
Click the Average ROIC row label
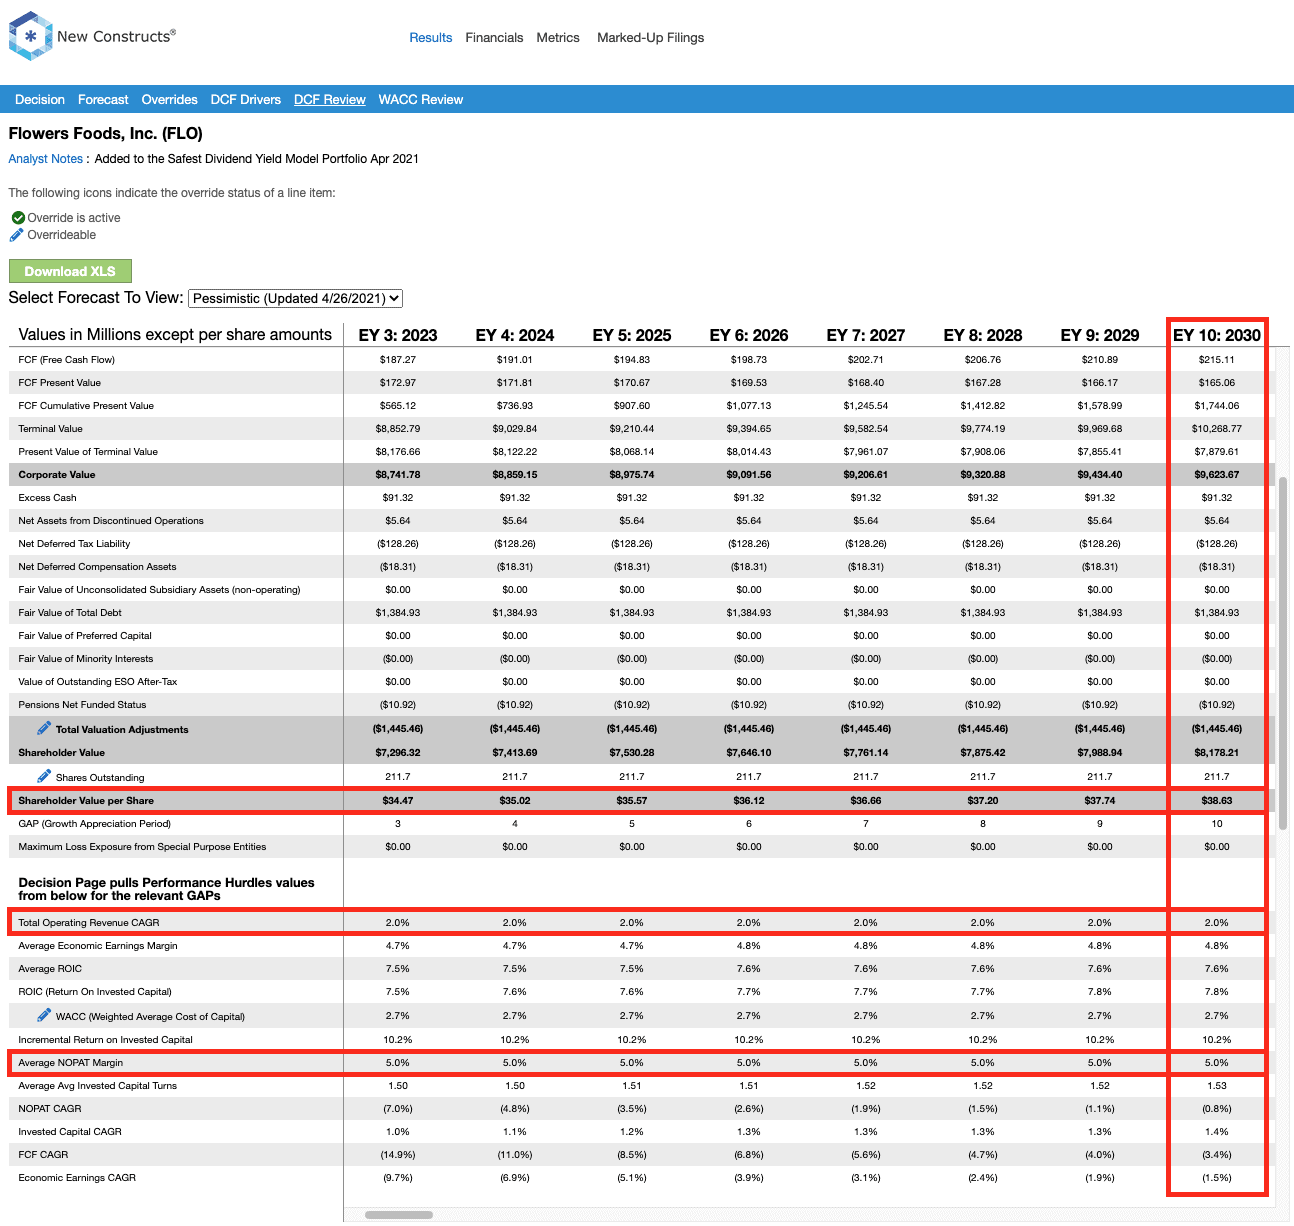[50, 969]
